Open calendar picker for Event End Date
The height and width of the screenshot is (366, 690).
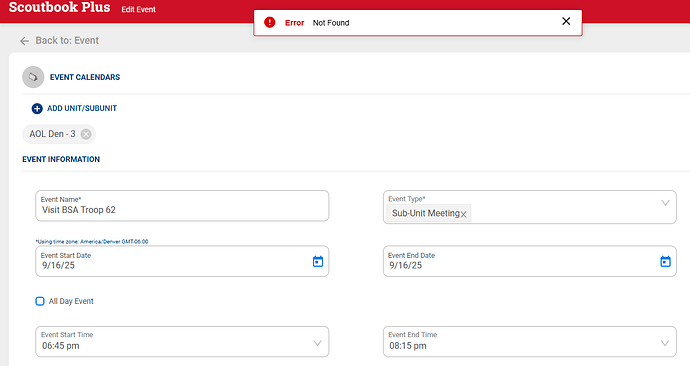(x=665, y=261)
